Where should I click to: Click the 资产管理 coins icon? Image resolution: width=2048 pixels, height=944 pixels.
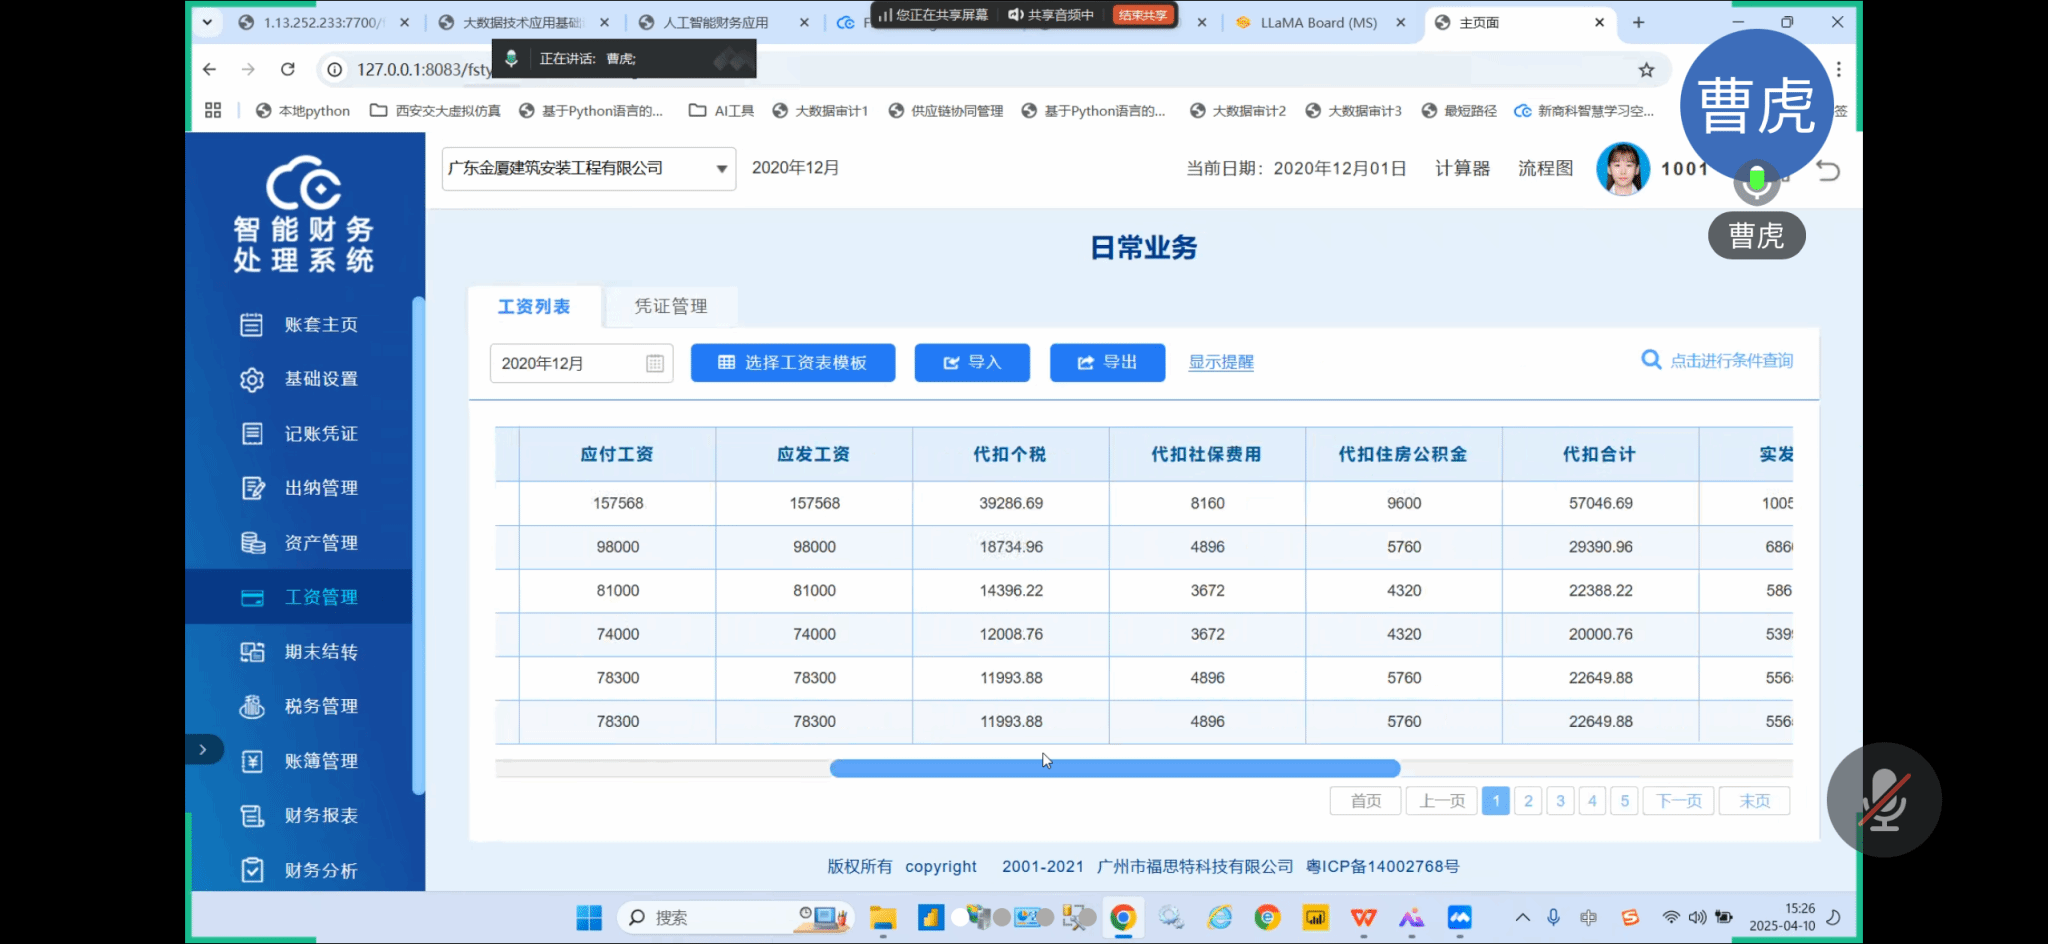click(x=252, y=543)
